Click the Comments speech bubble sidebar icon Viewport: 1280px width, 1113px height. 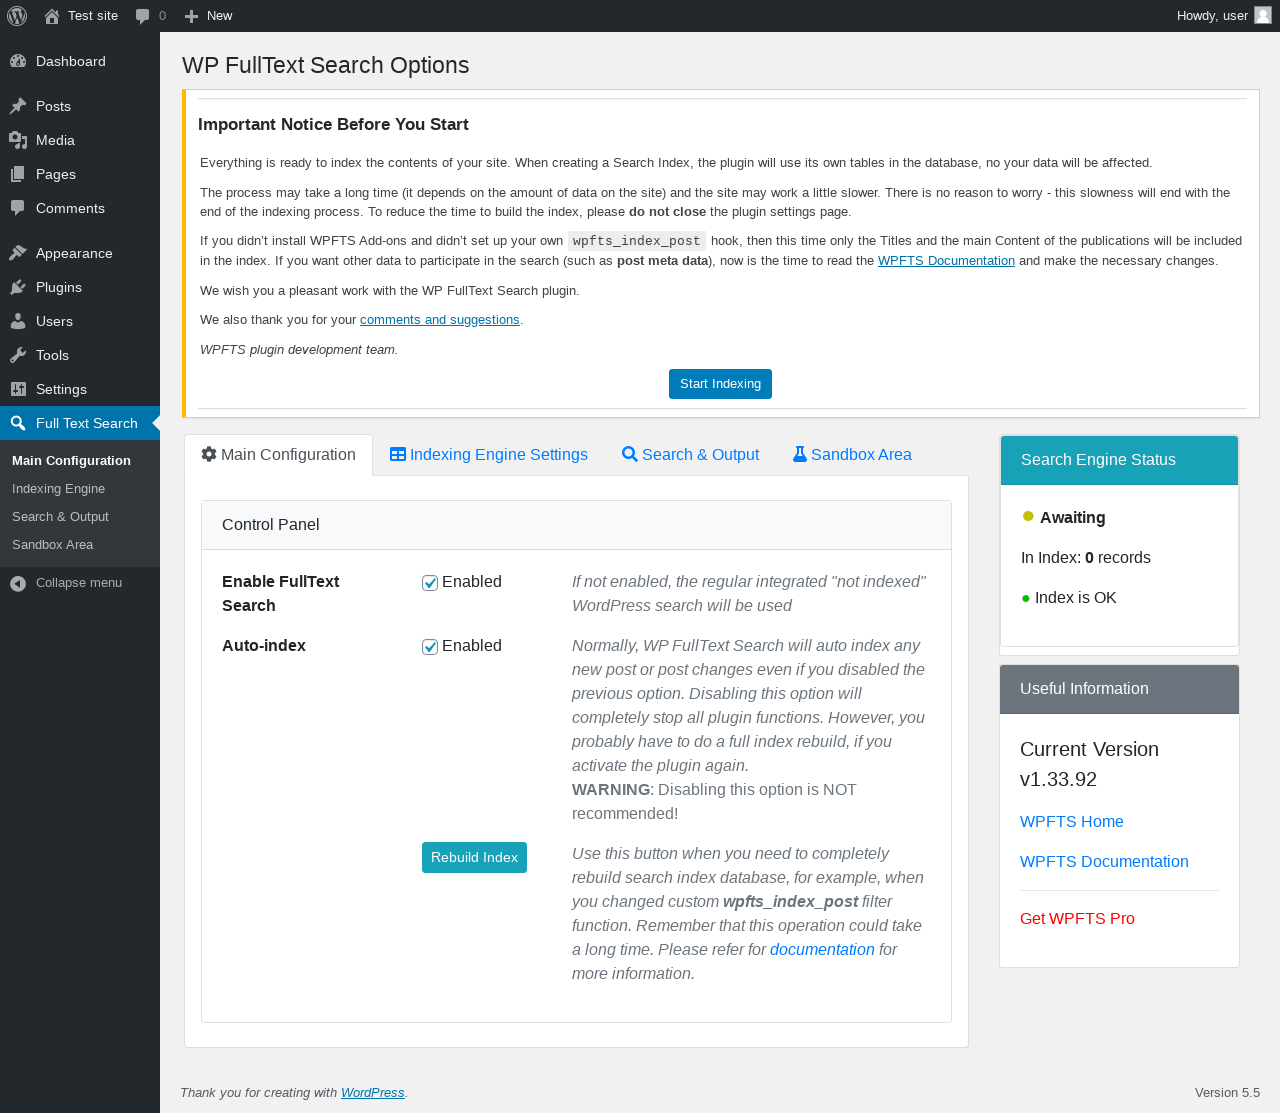pos(18,208)
